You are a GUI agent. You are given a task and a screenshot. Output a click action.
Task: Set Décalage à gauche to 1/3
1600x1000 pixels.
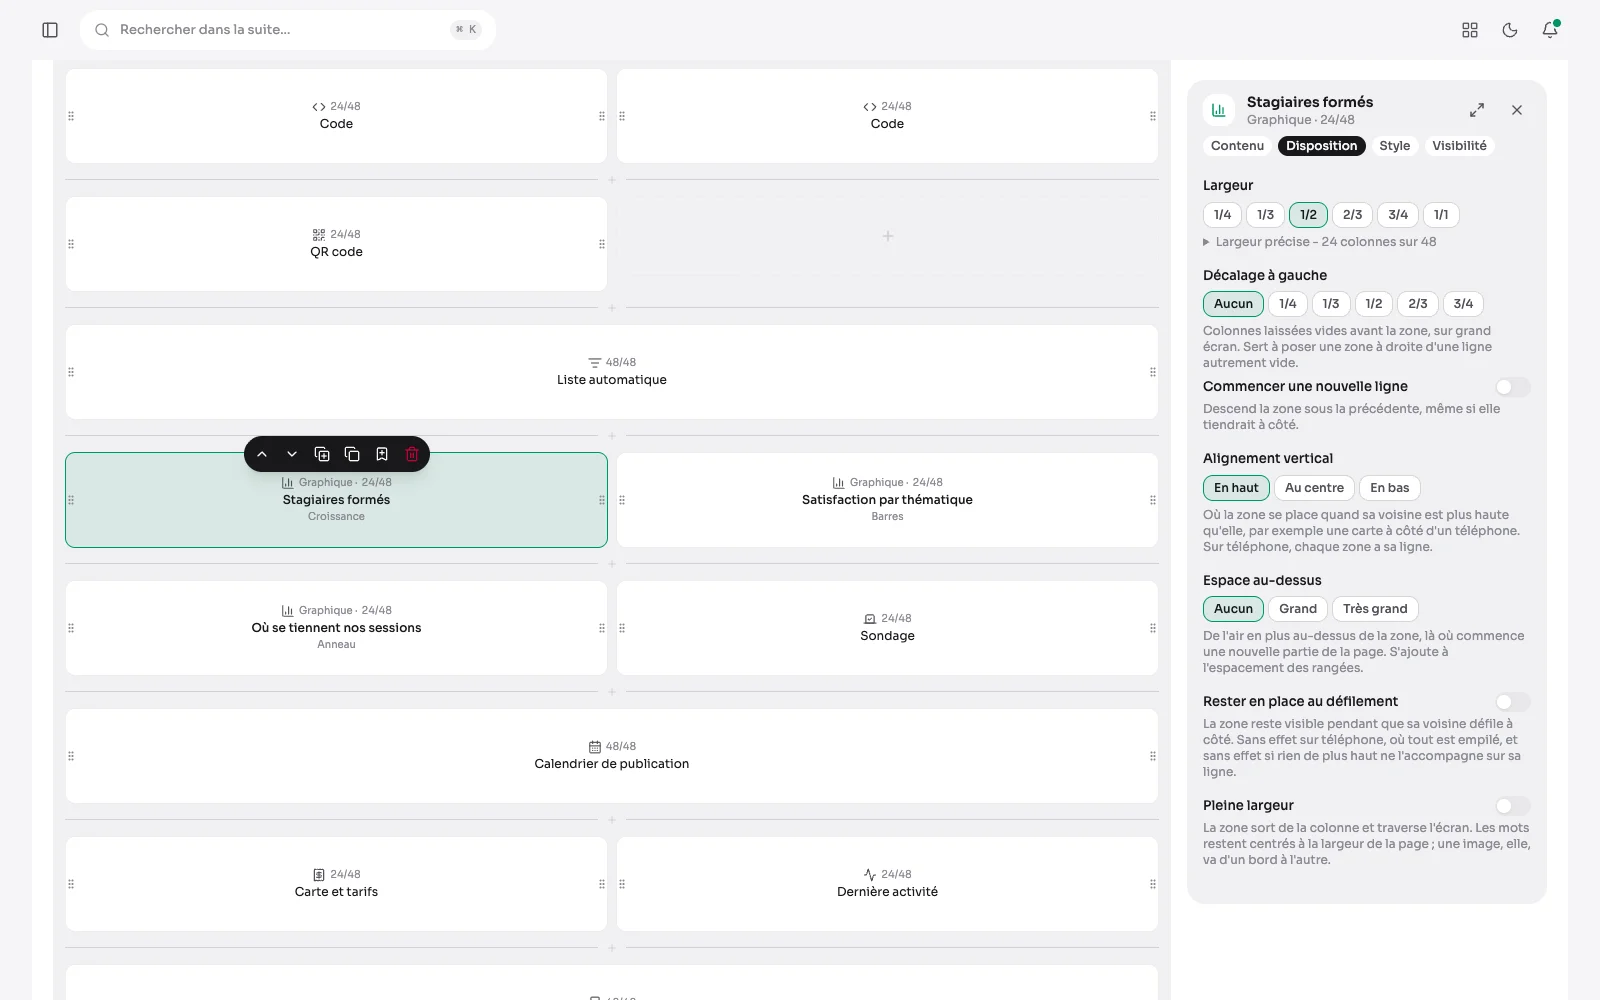pyautogui.click(x=1331, y=304)
